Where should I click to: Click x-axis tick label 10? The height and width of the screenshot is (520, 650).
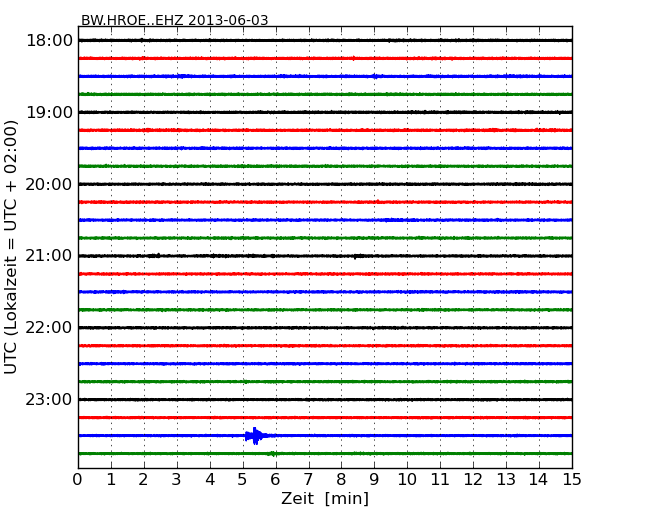click(x=407, y=479)
